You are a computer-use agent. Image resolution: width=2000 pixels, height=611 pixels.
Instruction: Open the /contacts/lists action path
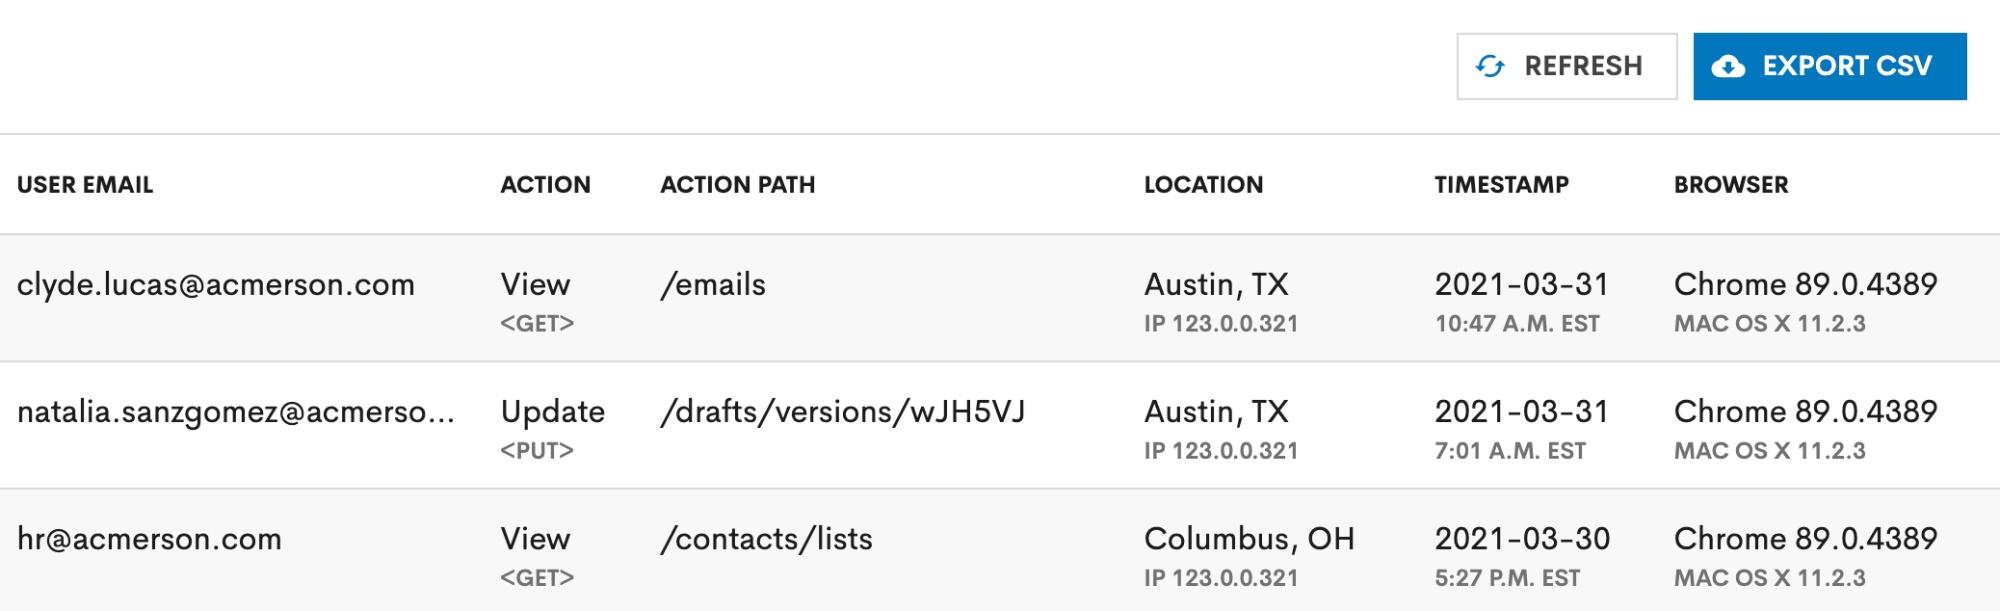766,539
